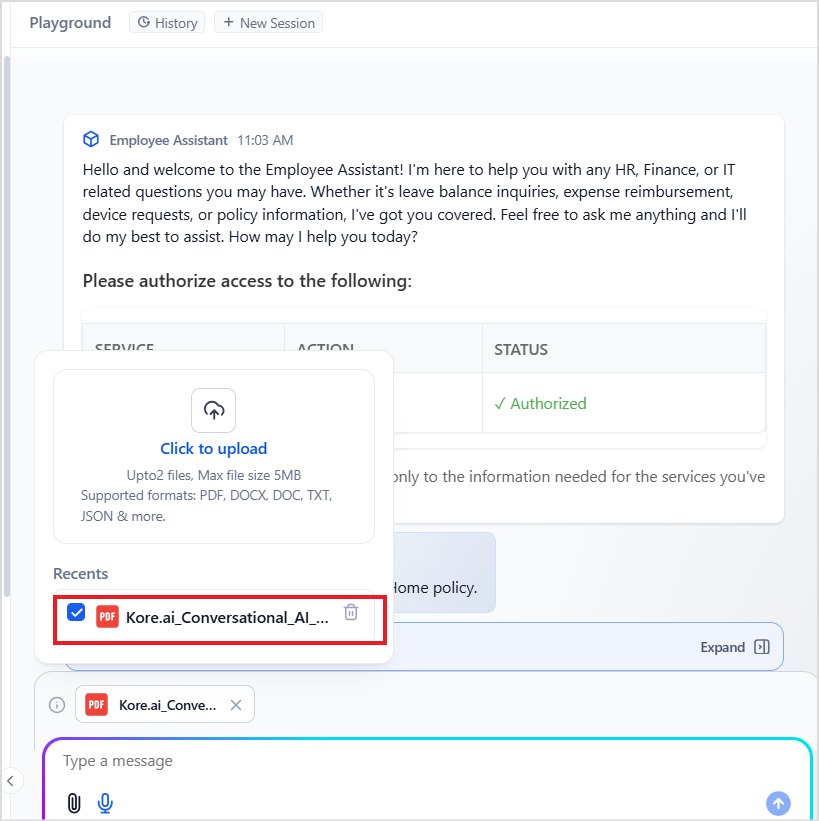Click the red PDF icon in Recents

[x=107, y=617]
